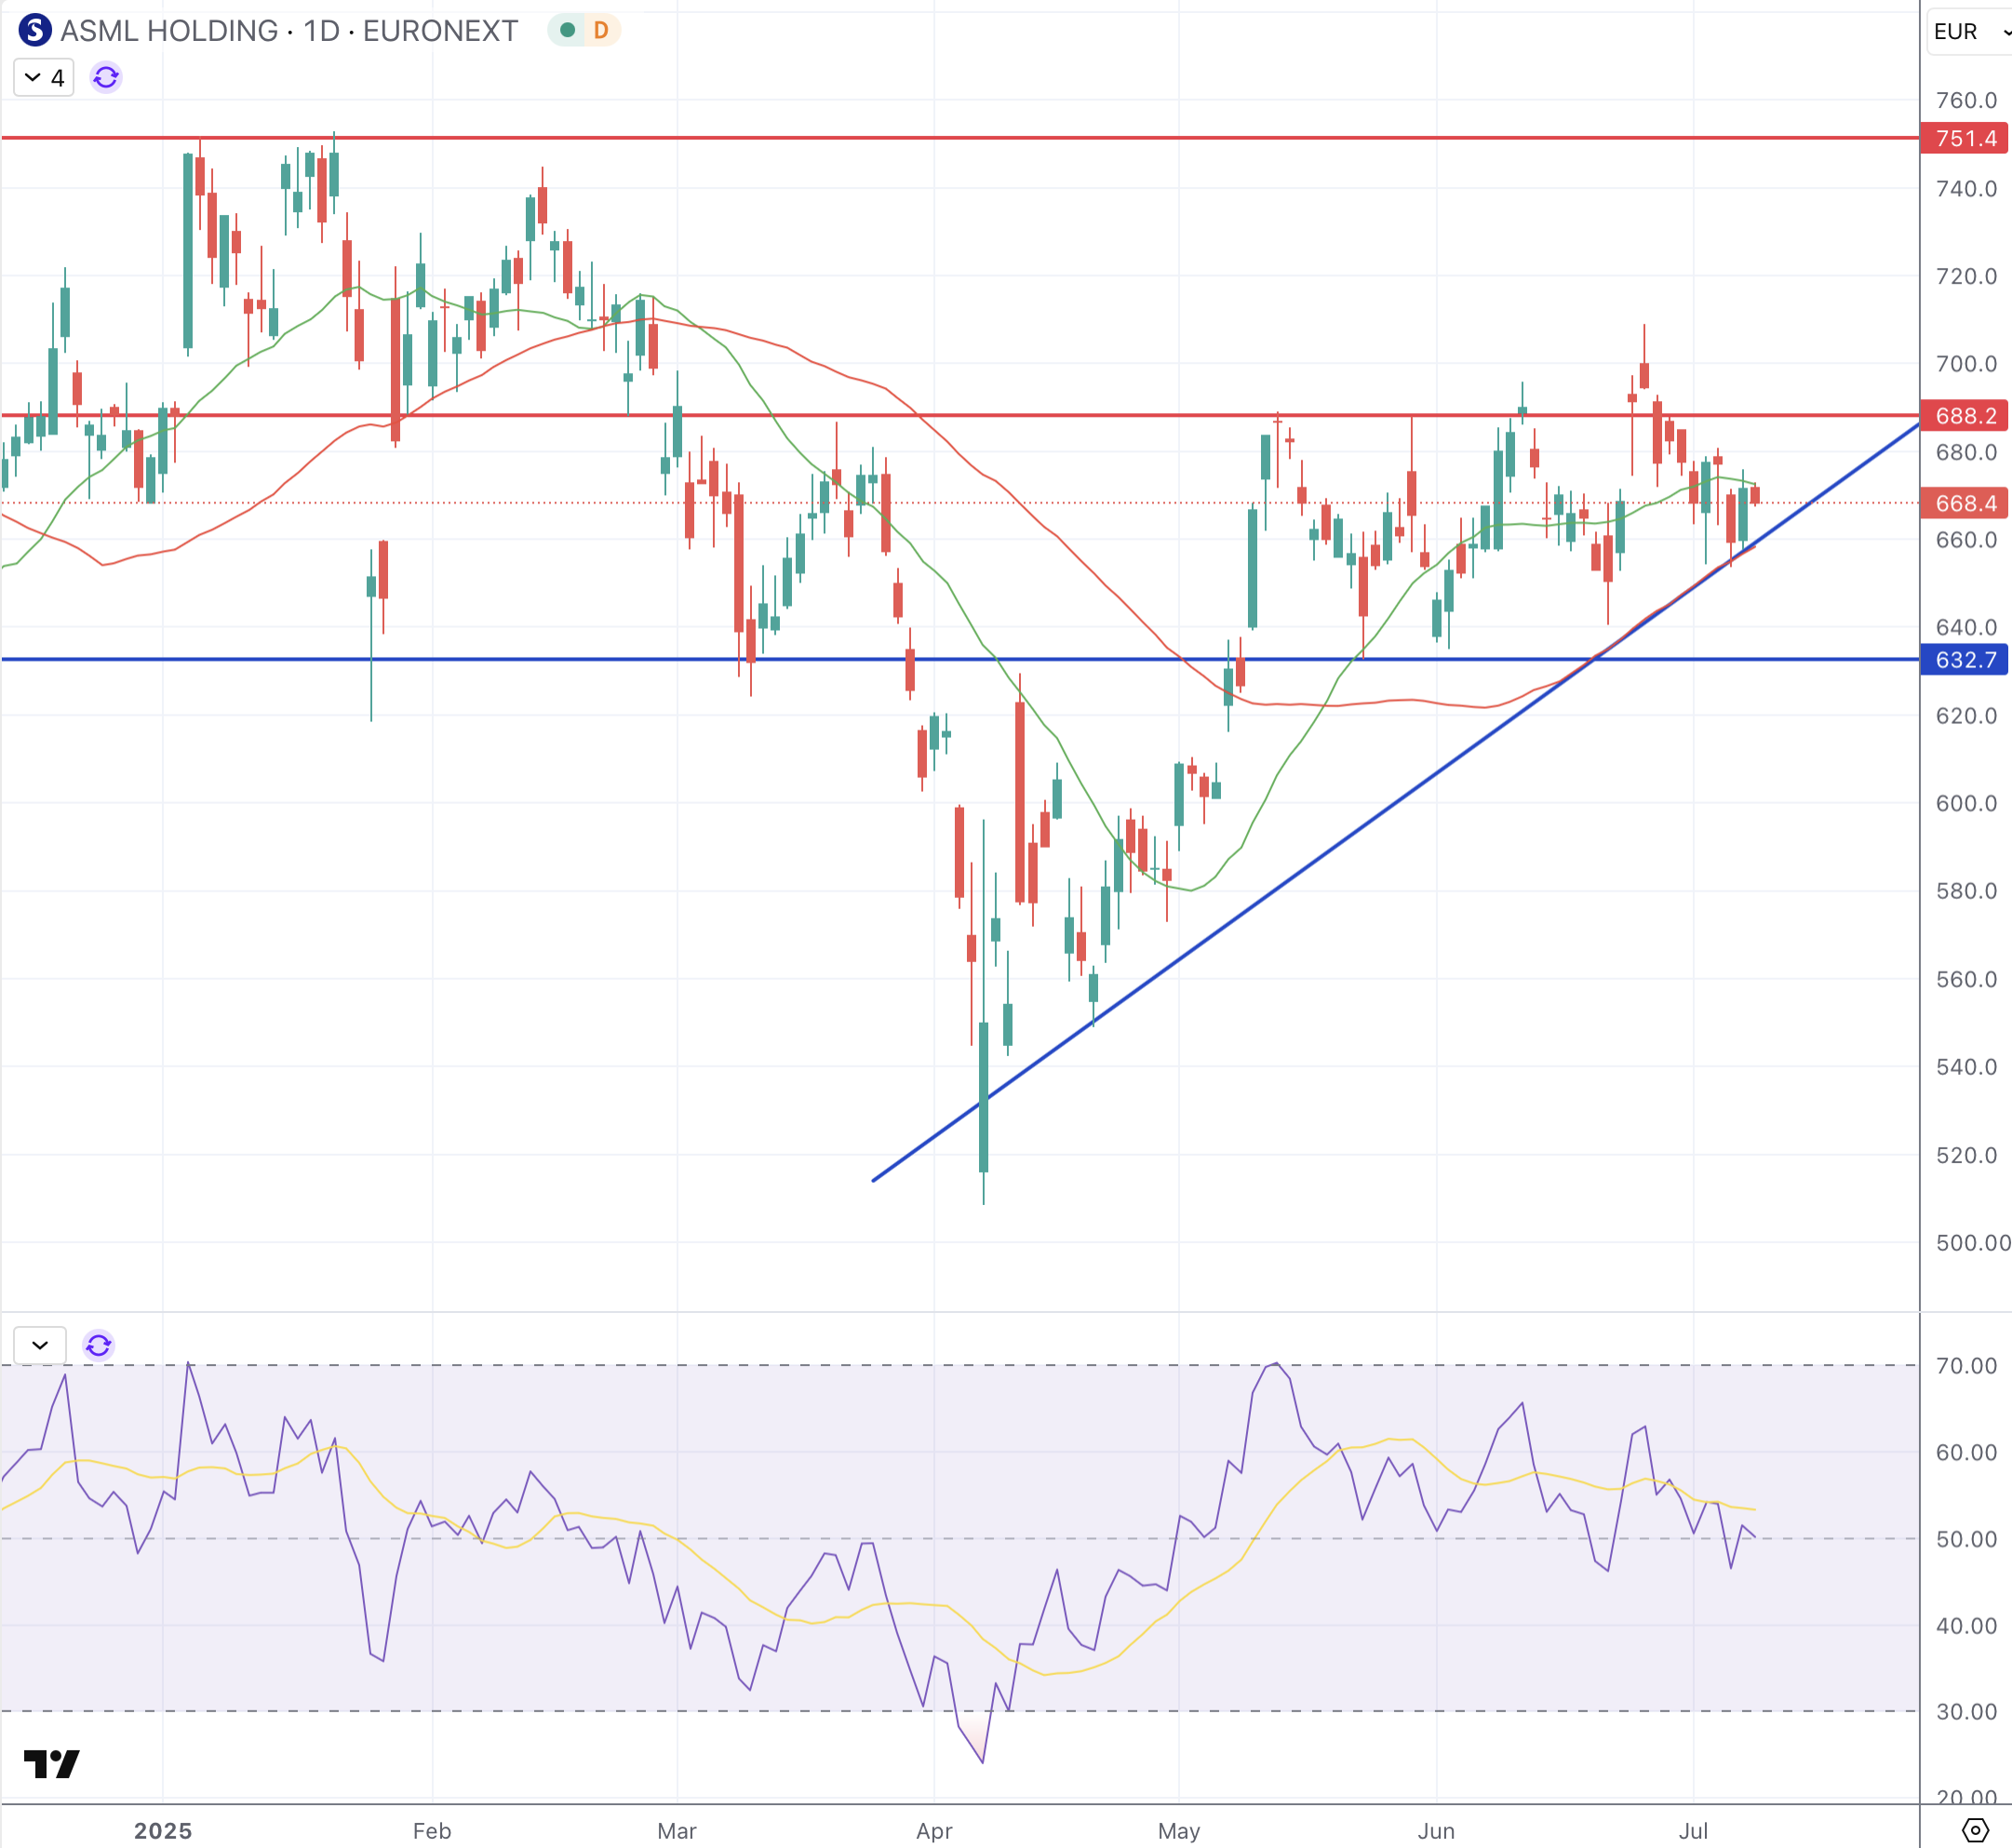
Task: Select the red horizontal line at 751.4
Action: (x=960, y=138)
